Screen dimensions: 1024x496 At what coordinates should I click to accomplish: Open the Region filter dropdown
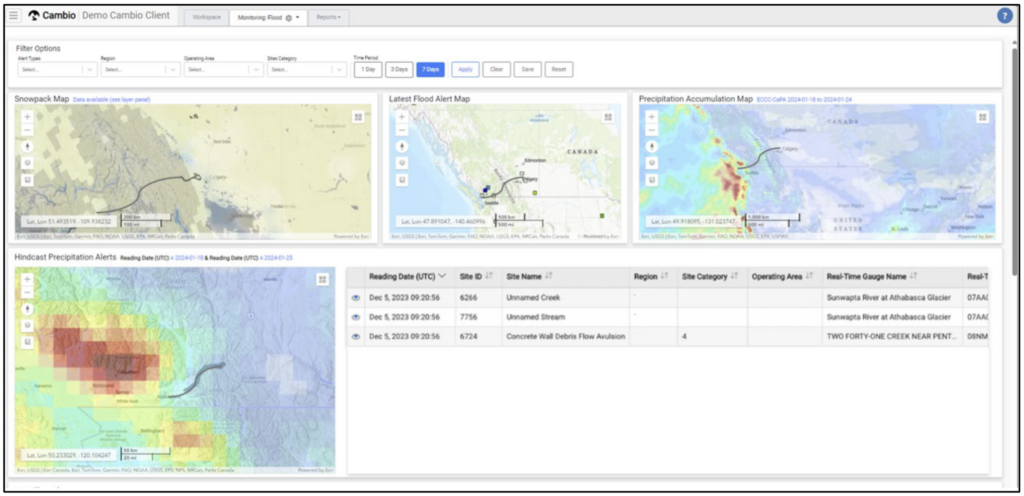click(140, 69)
